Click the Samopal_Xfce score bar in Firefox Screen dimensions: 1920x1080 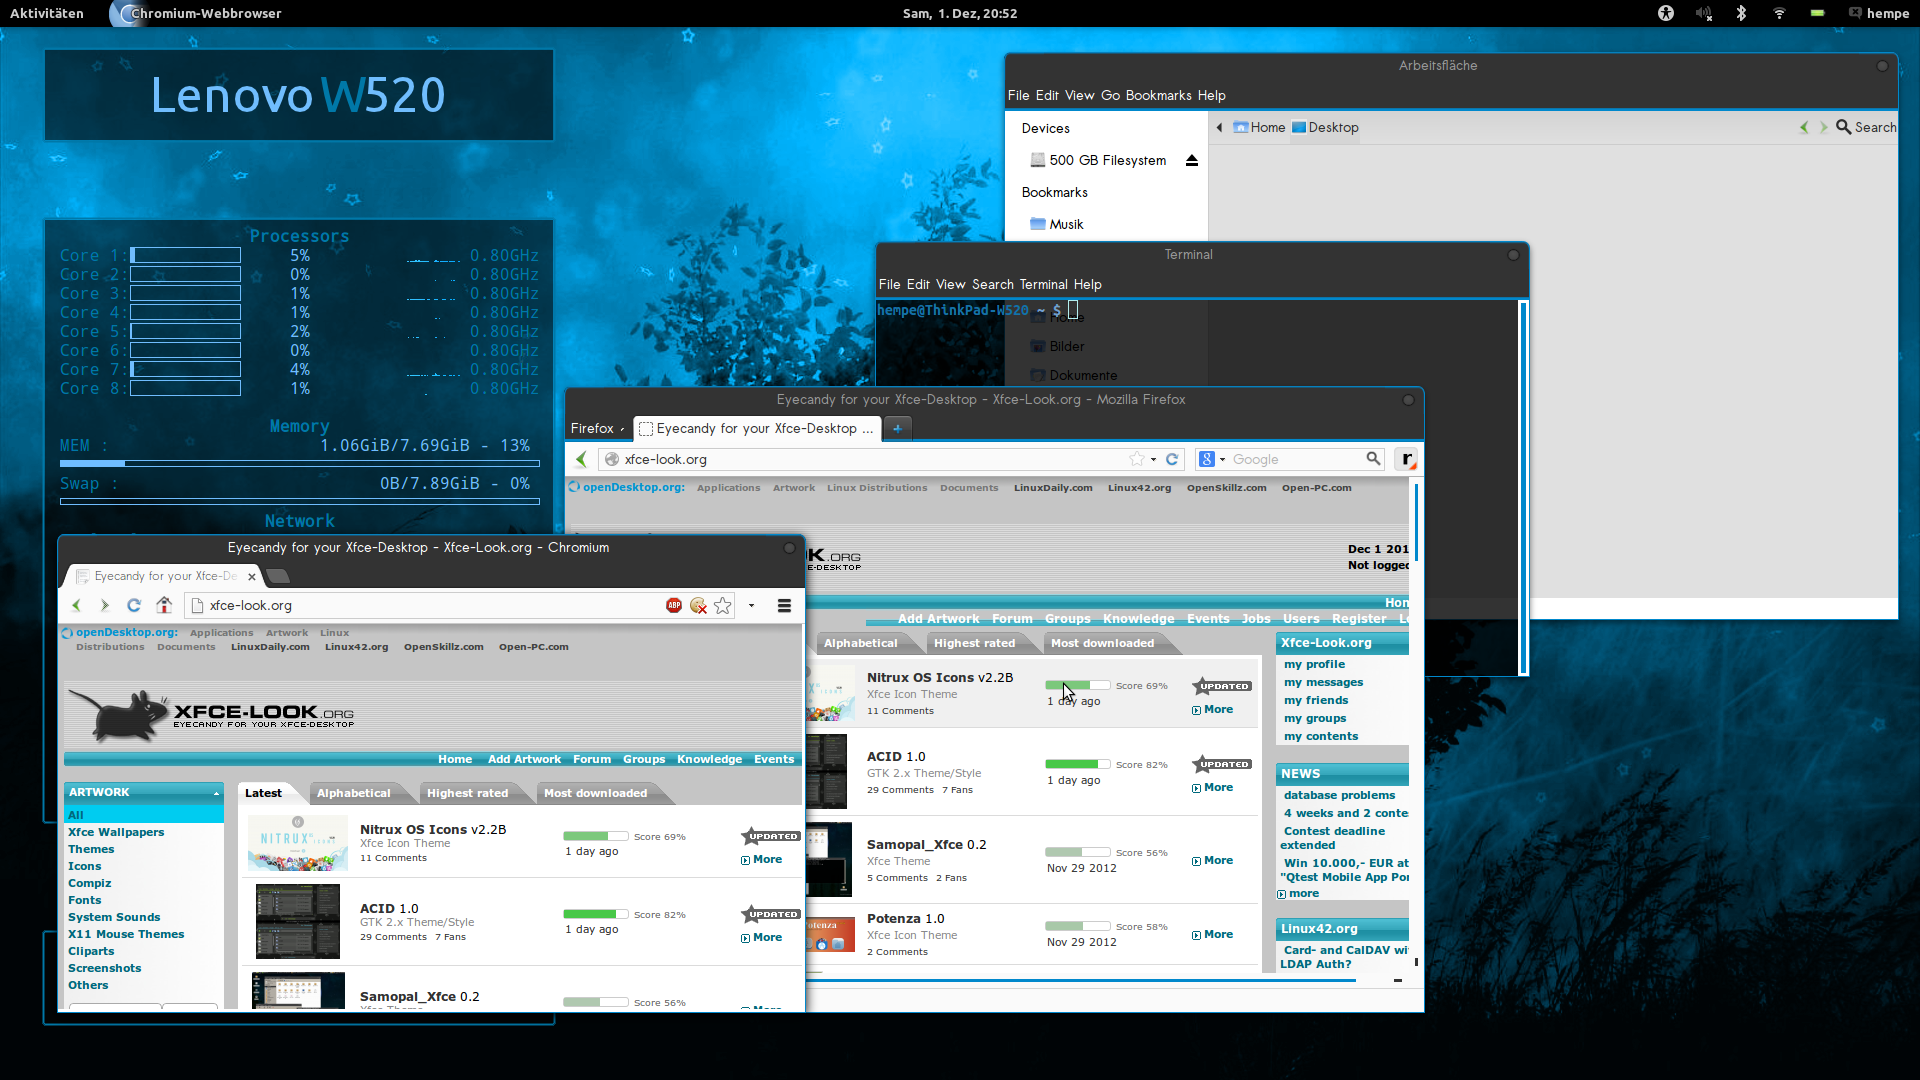point(1077,852)
